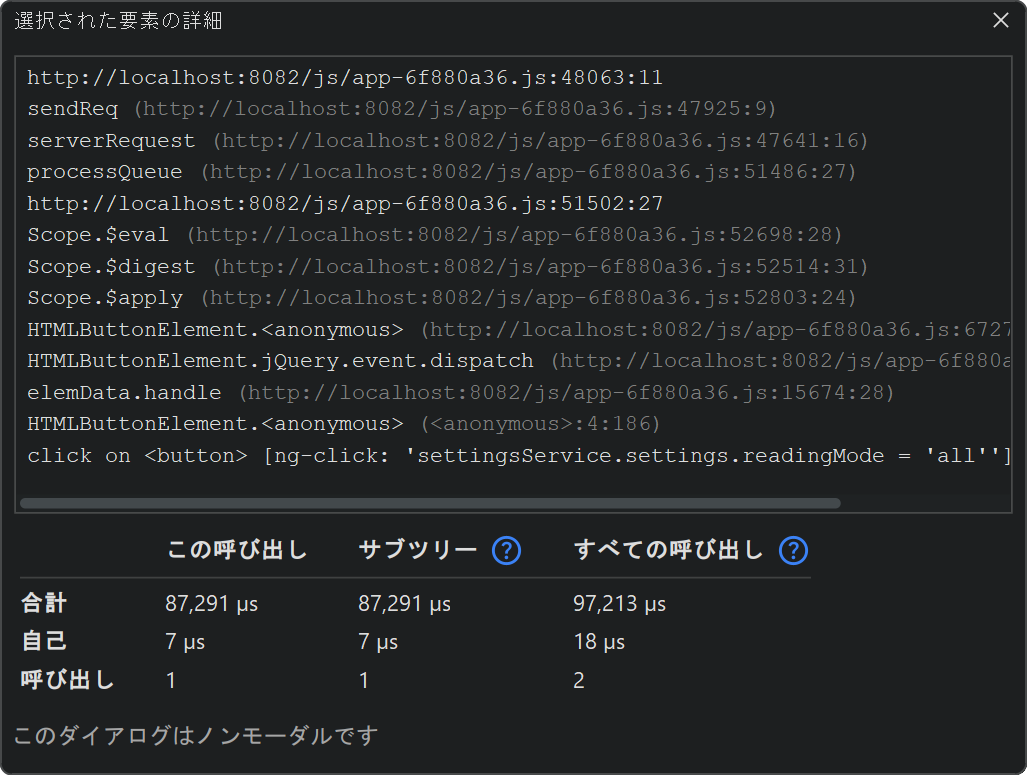Viewport: 1027px width, 775px height.
Task: Click the help icon beside すべての呼び出し
Action: [793, 550]
